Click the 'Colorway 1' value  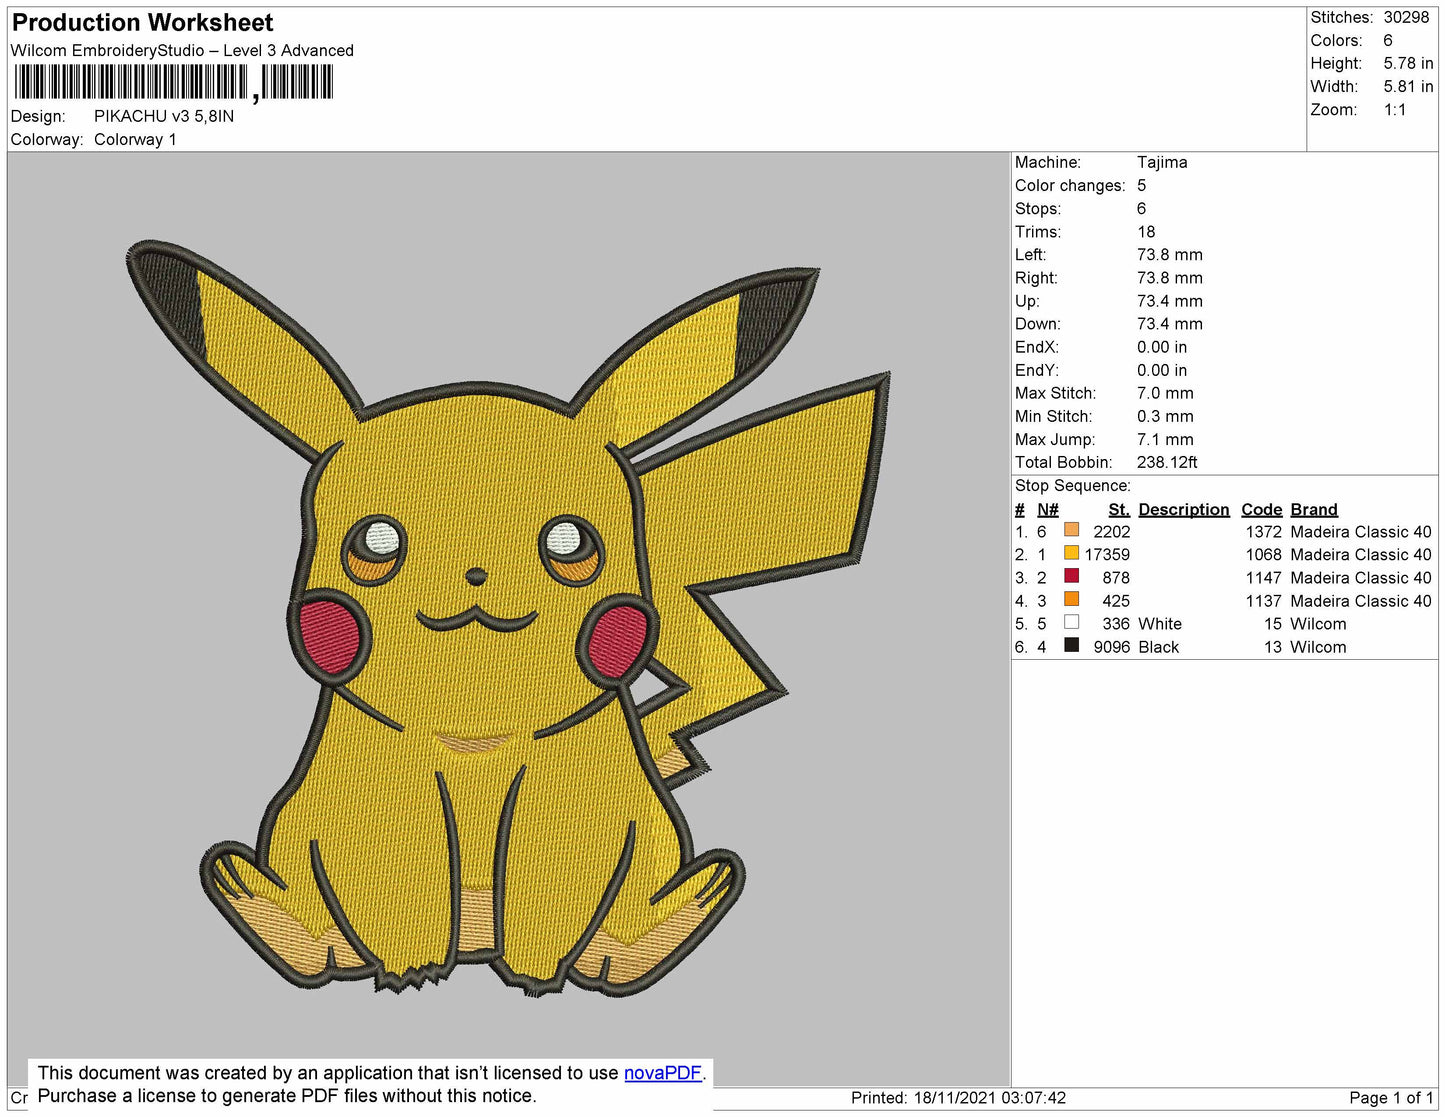[135, 139]
